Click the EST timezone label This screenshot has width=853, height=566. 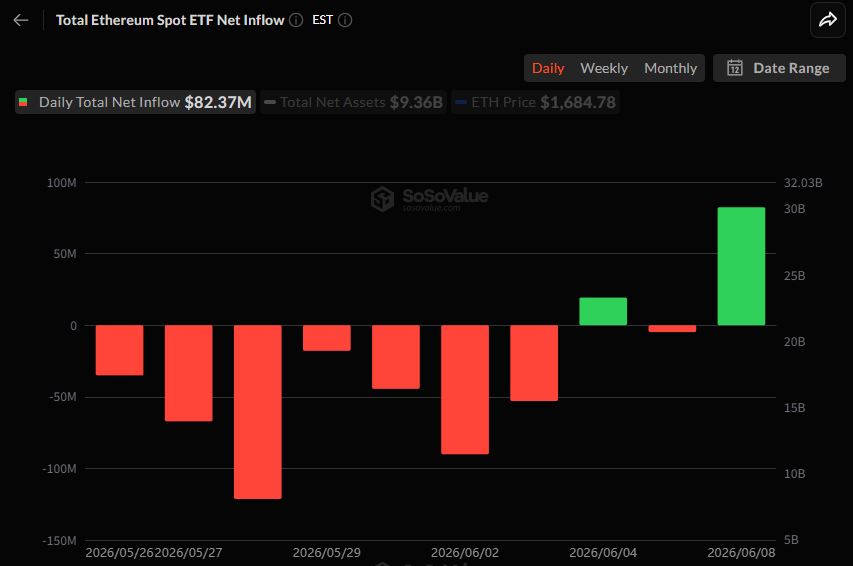pos(322,20)
